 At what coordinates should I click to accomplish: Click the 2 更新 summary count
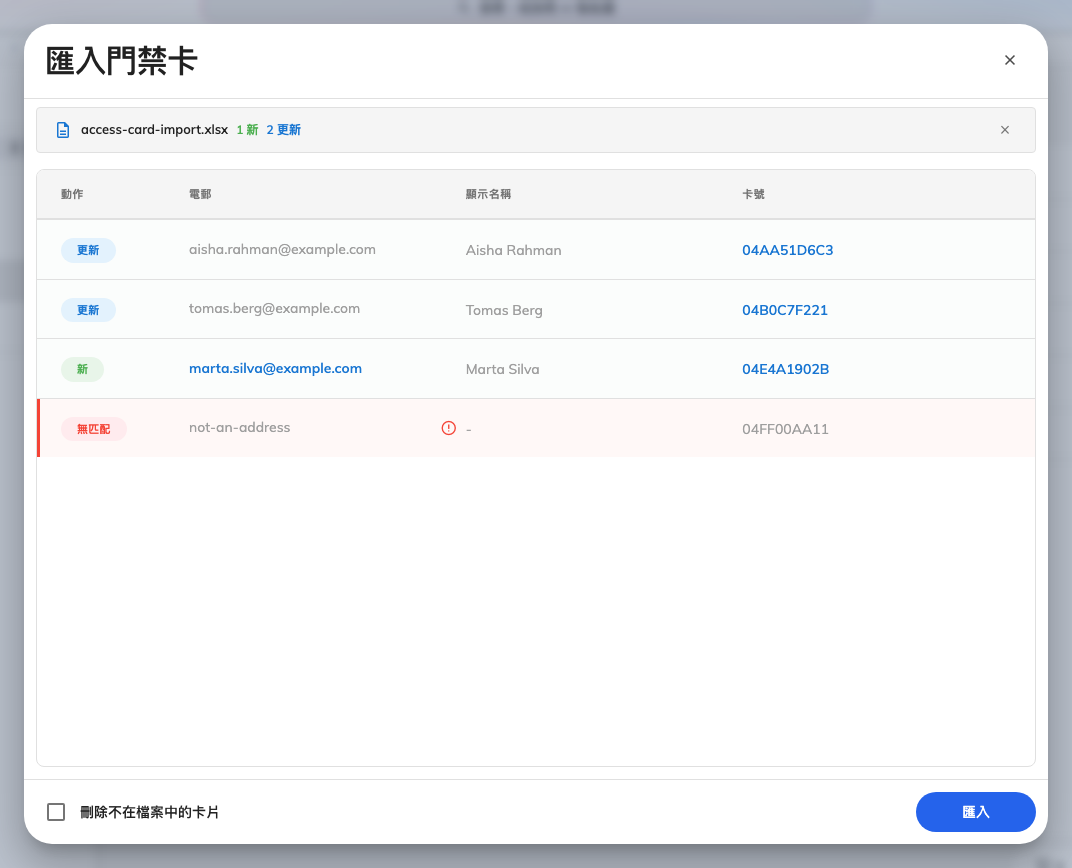(284, 130)
